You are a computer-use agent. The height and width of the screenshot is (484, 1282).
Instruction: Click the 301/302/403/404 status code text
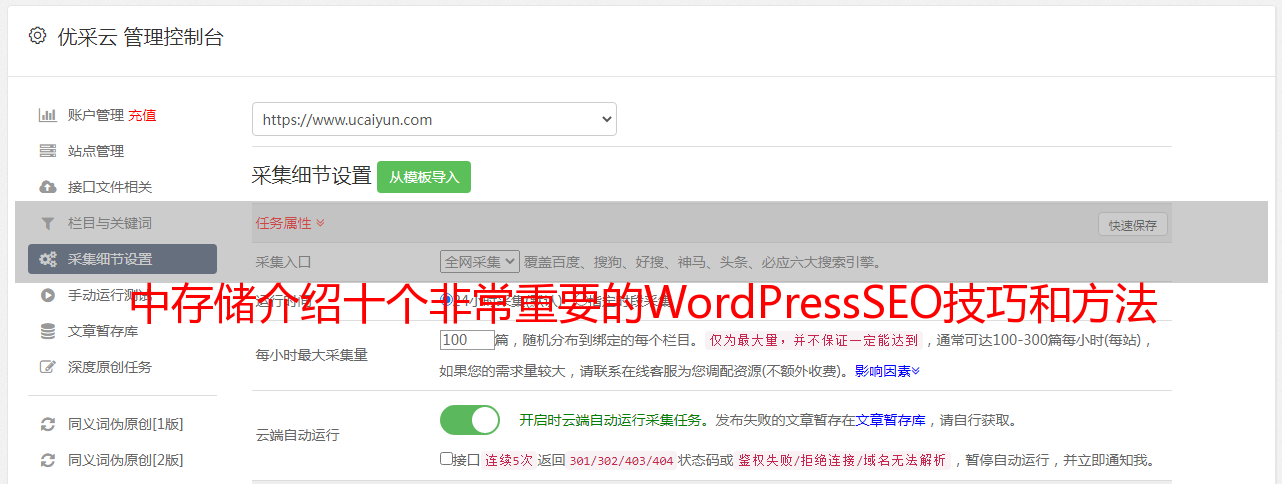[621, 460]
